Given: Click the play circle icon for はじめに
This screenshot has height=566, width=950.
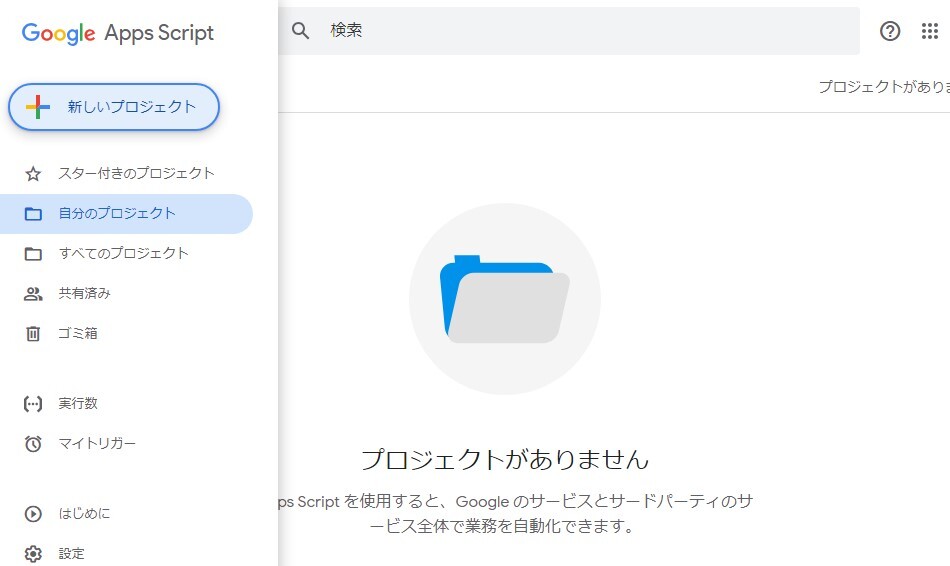Looking at the screenshot, I should 33,514.
